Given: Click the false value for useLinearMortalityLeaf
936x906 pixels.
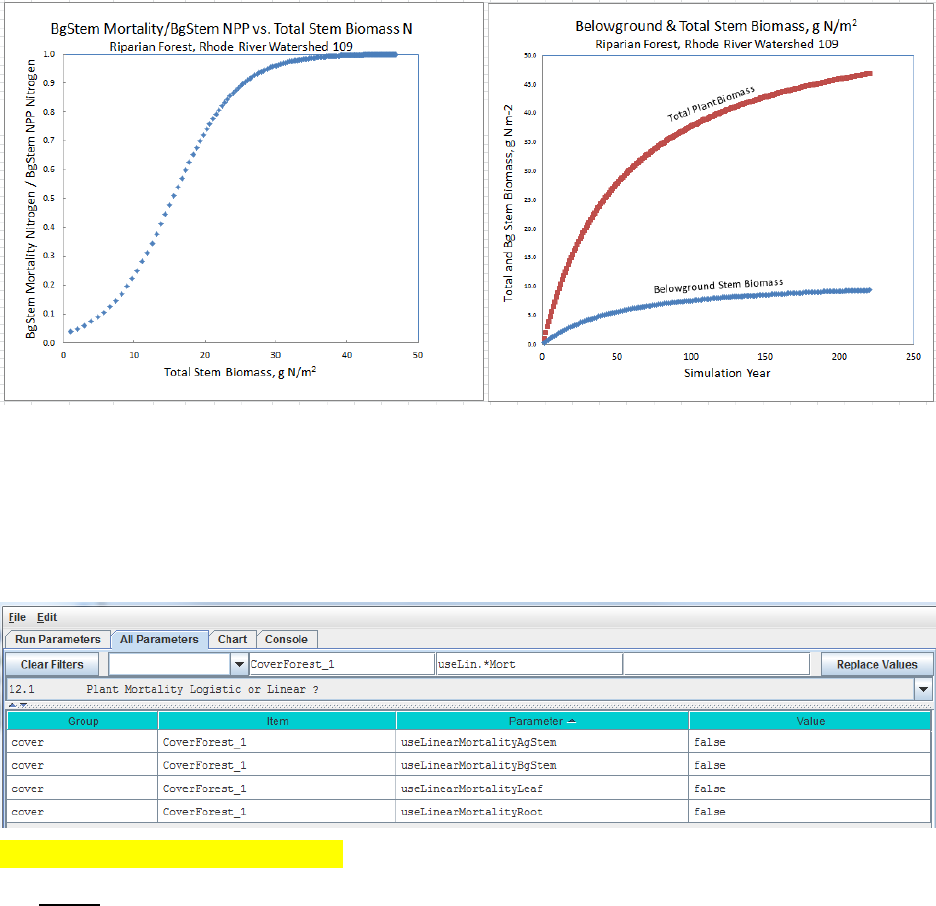Looking at the screenshot, I should point(810,788).
